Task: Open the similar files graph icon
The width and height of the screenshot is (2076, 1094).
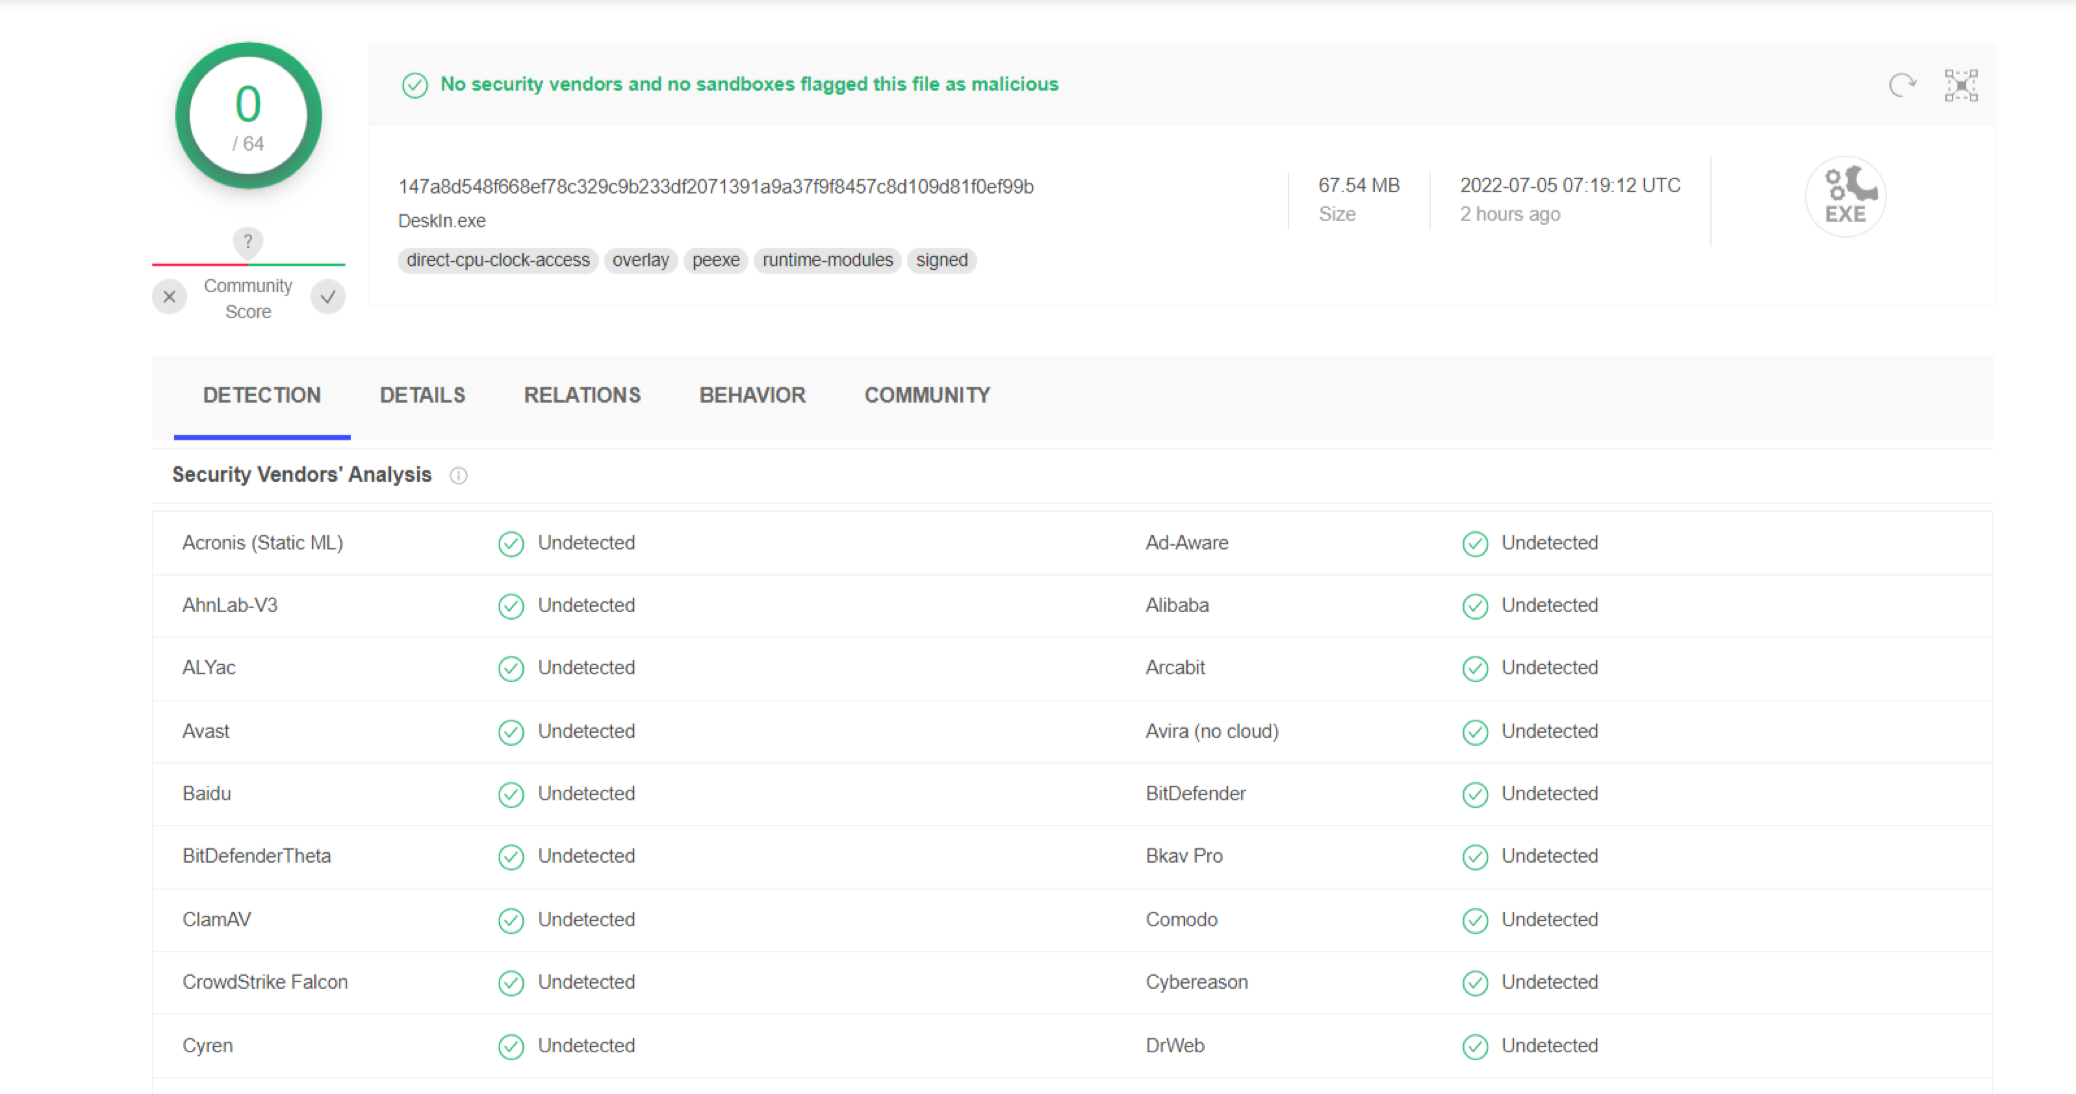Action: pyautogui.click(x=1960, y=85)
